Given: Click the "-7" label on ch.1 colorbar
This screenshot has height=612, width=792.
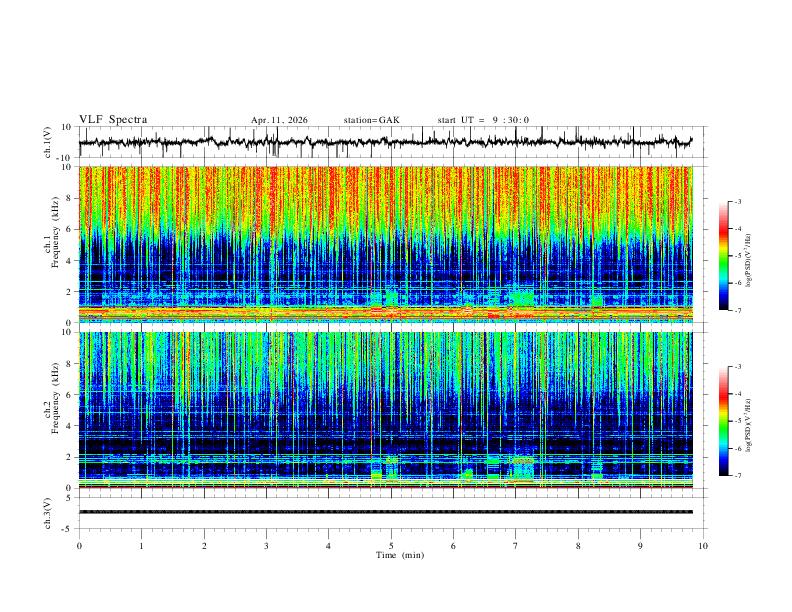Looking at the screenshot, I should (737, 310).
